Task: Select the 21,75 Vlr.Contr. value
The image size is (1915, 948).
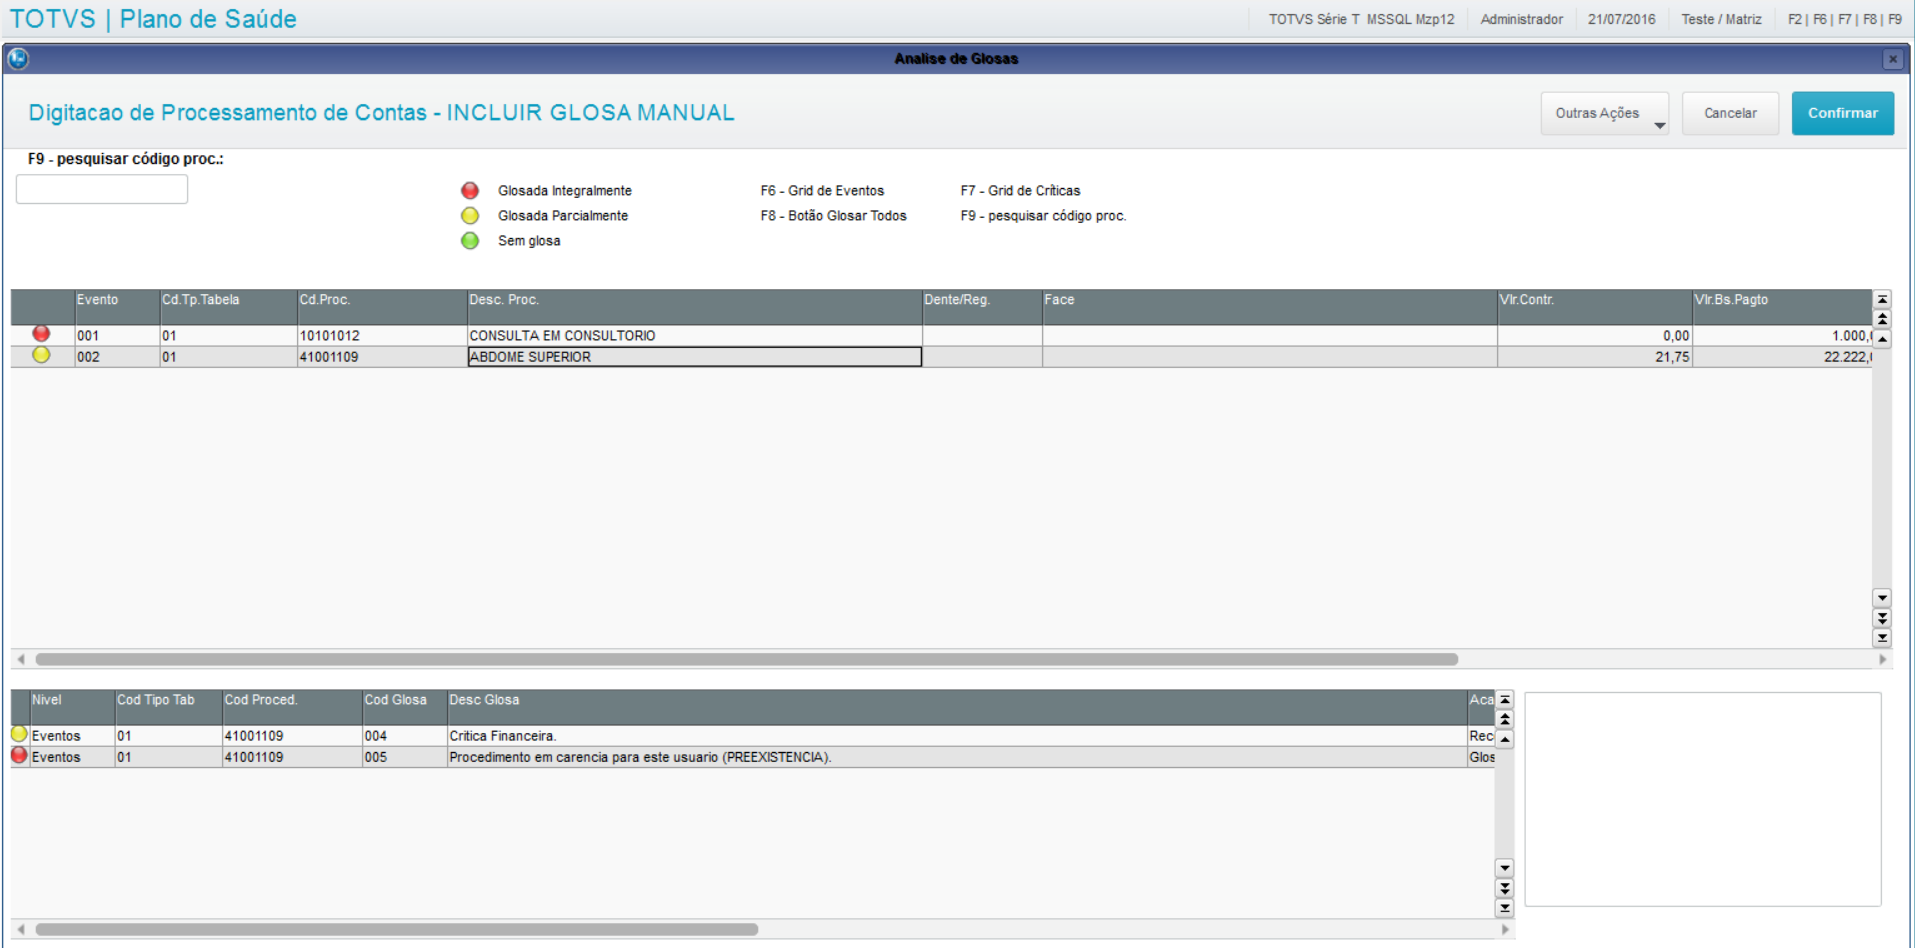Action: (1594, 357)
